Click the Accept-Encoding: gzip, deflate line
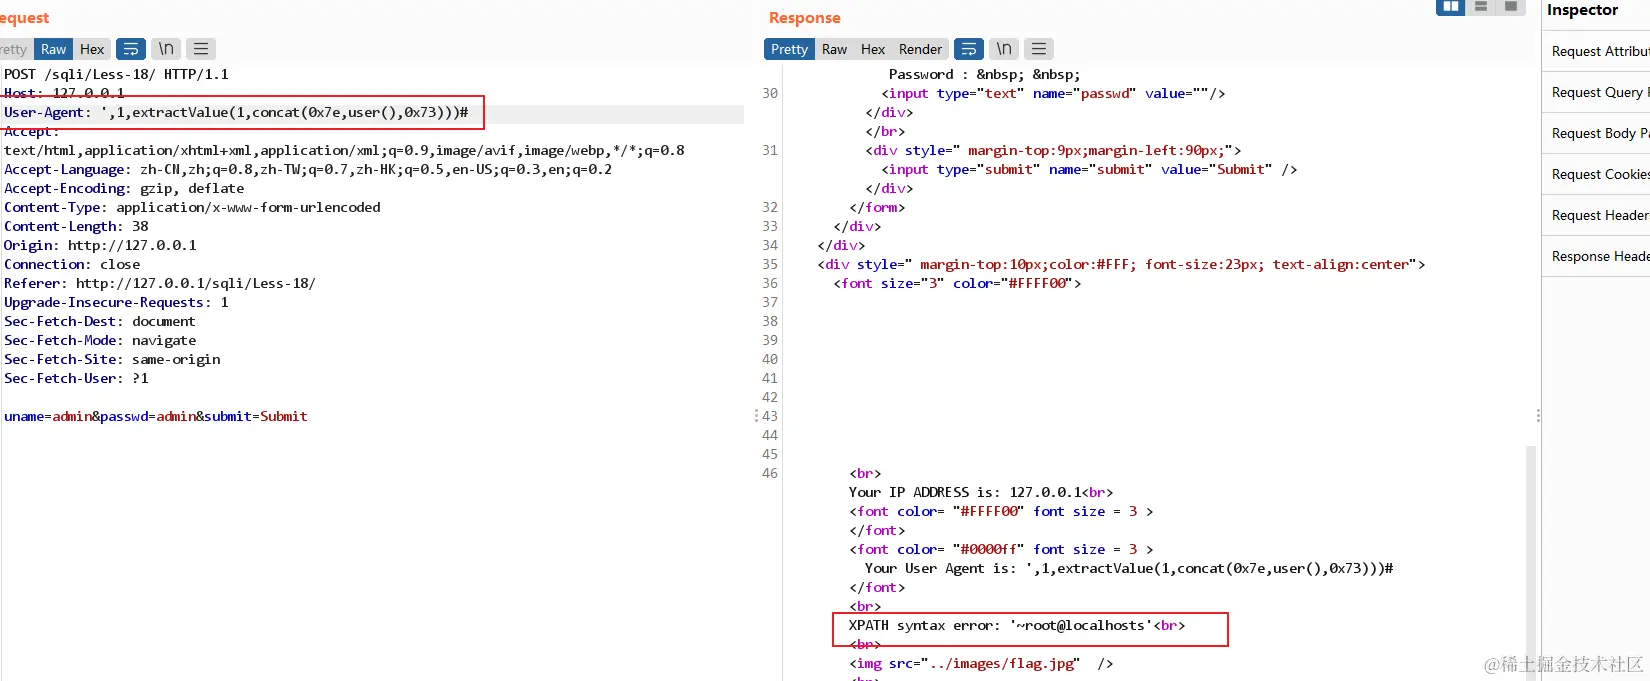 pyautogui.click(x=124, y=188)
